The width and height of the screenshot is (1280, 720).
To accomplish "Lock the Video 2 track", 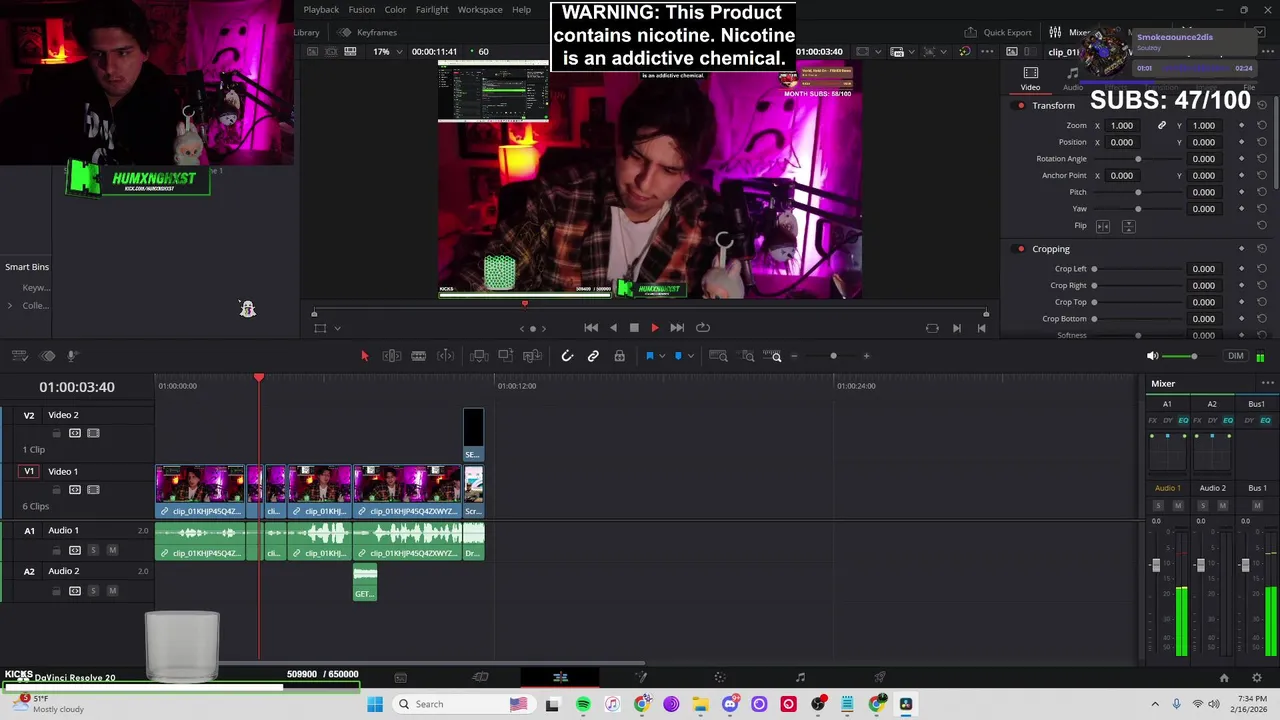I will point(57,433).
